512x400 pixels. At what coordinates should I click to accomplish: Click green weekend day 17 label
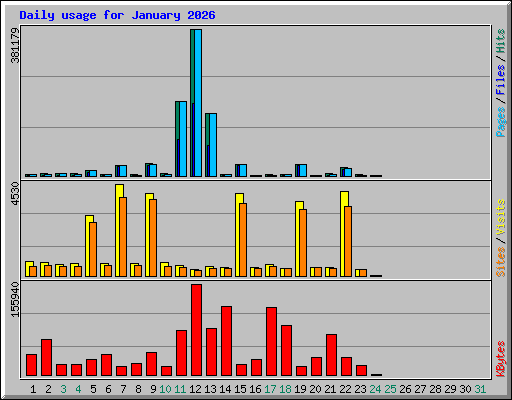(270, 389)
